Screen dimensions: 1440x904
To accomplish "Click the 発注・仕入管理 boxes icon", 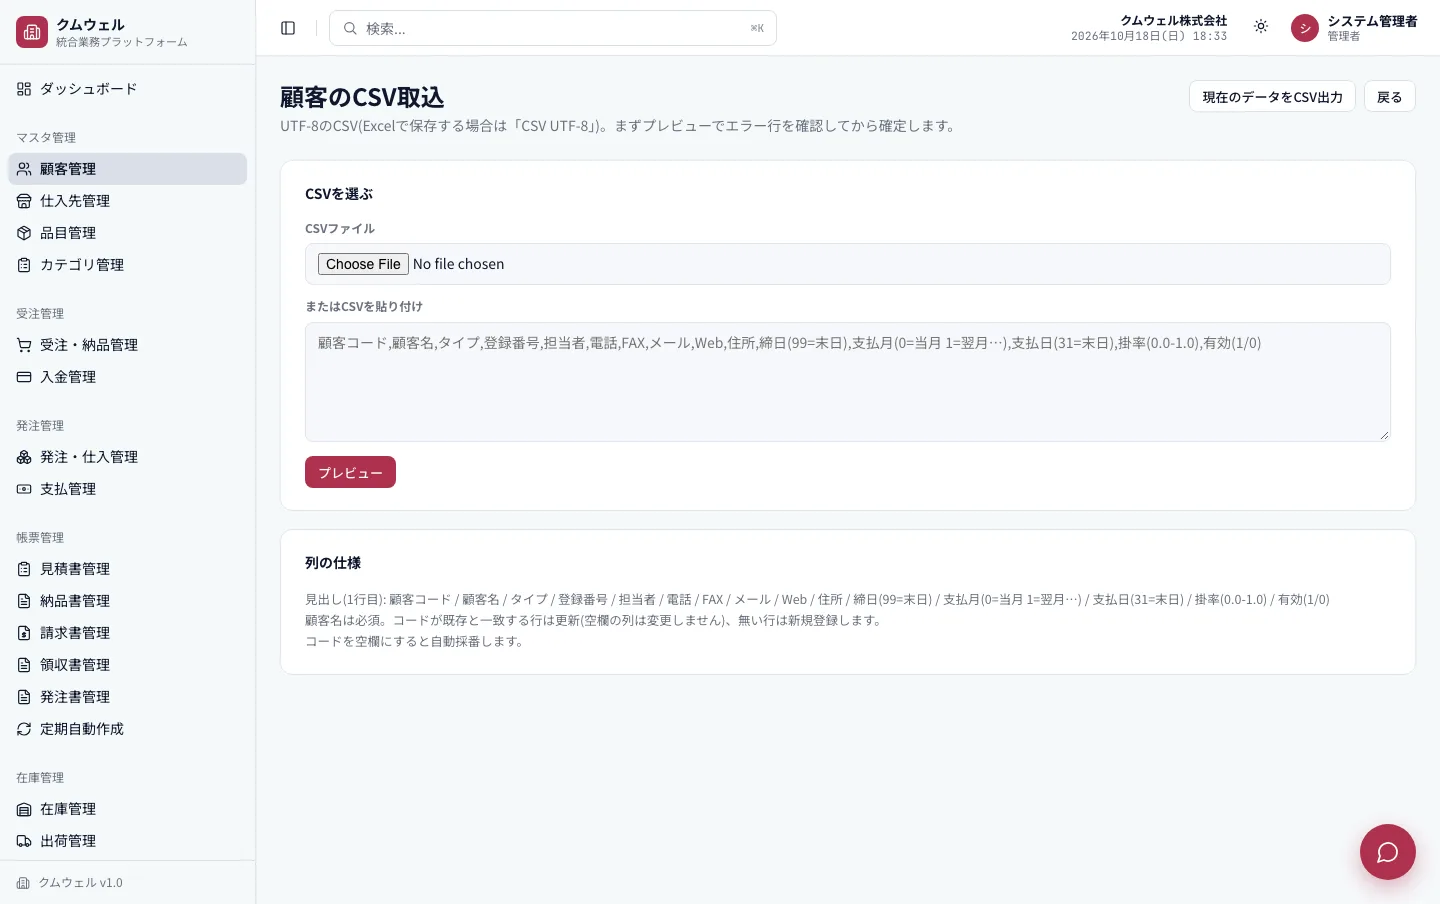I will 24,457.
